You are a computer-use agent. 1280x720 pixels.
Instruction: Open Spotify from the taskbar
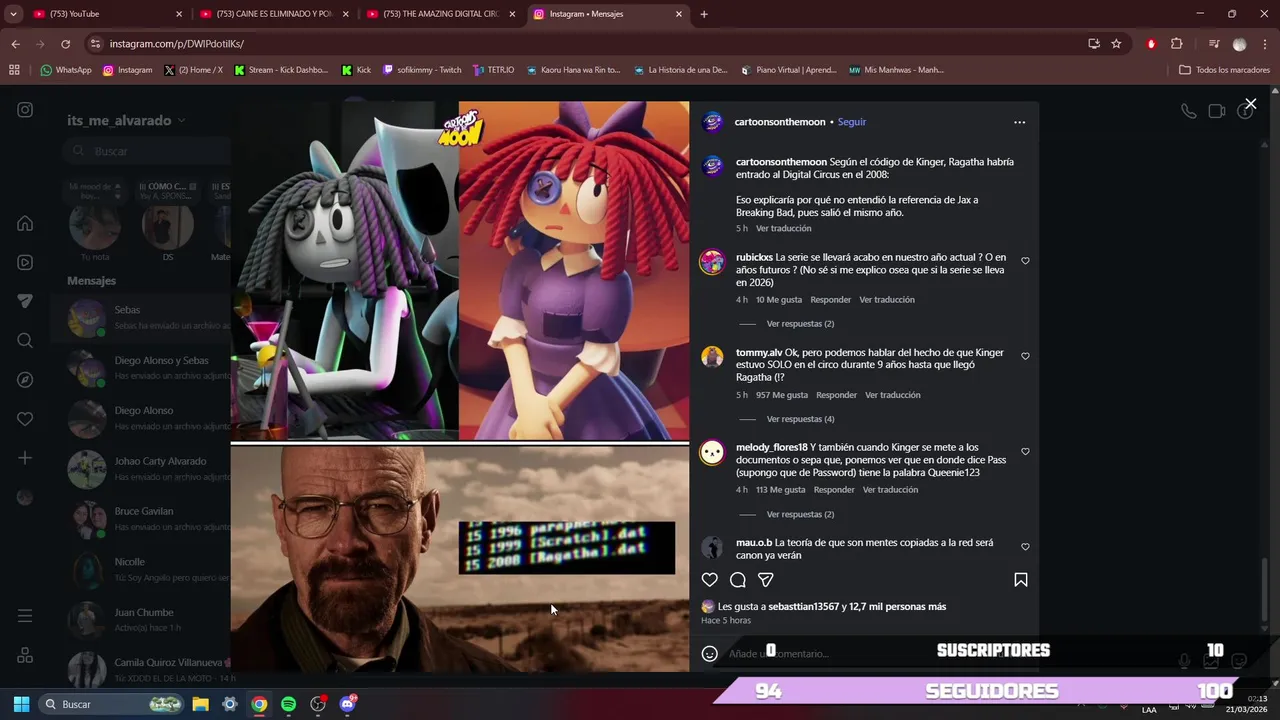tap(288, 704)
